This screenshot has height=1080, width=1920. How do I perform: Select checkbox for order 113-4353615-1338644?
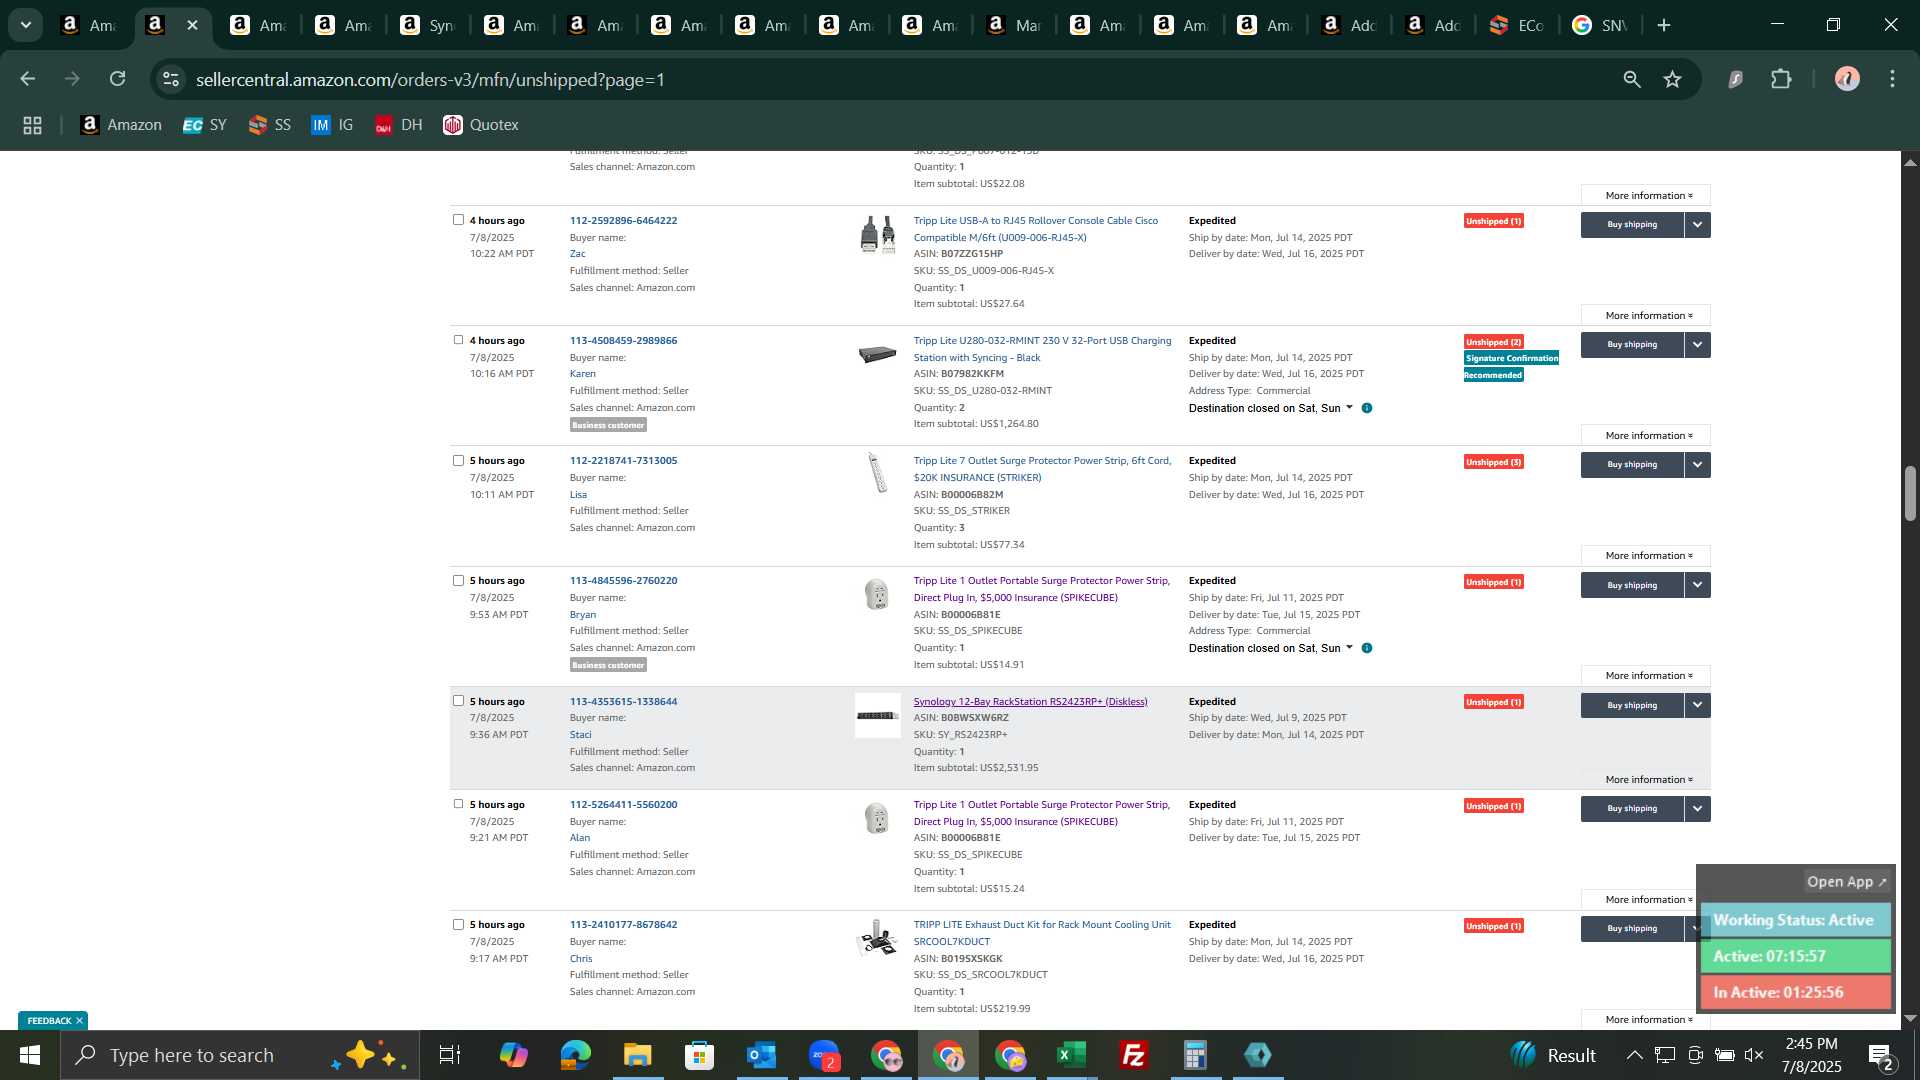click(458, 701)
